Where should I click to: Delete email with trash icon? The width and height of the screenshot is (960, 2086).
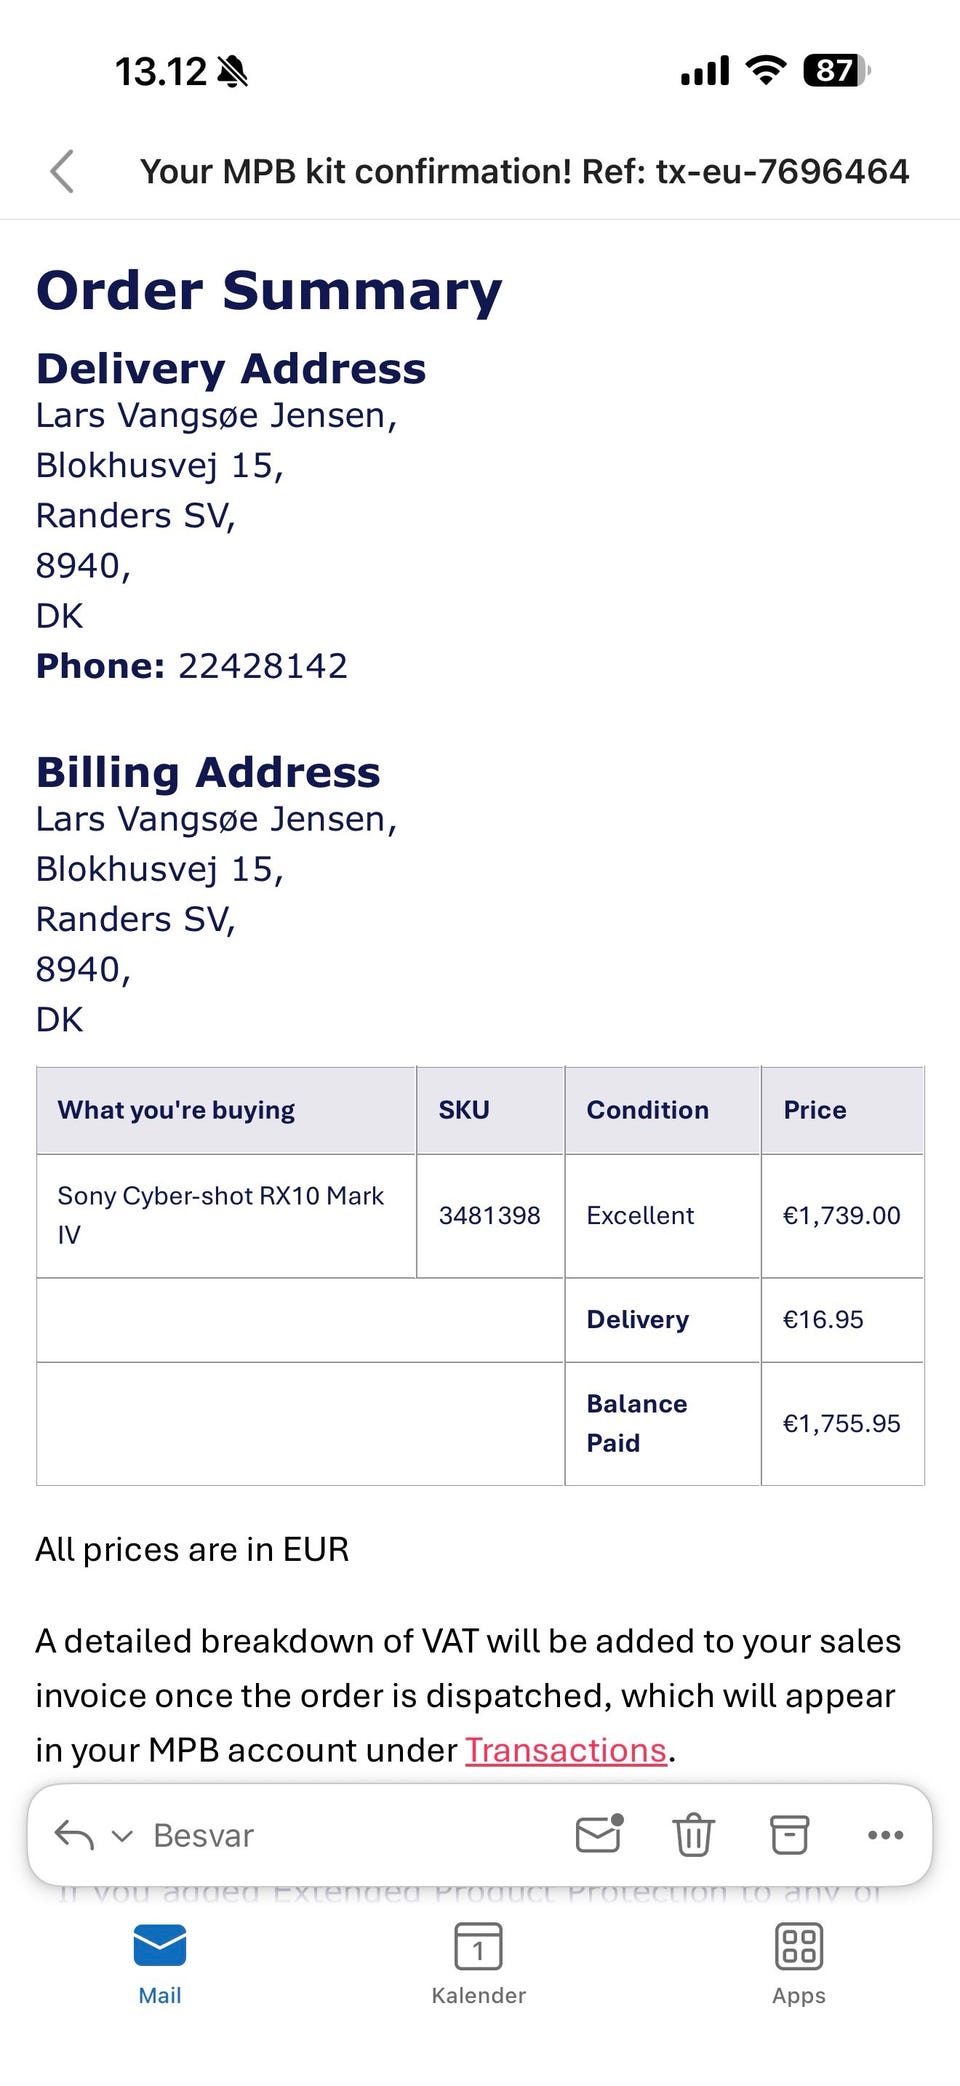pos(693,1835)
